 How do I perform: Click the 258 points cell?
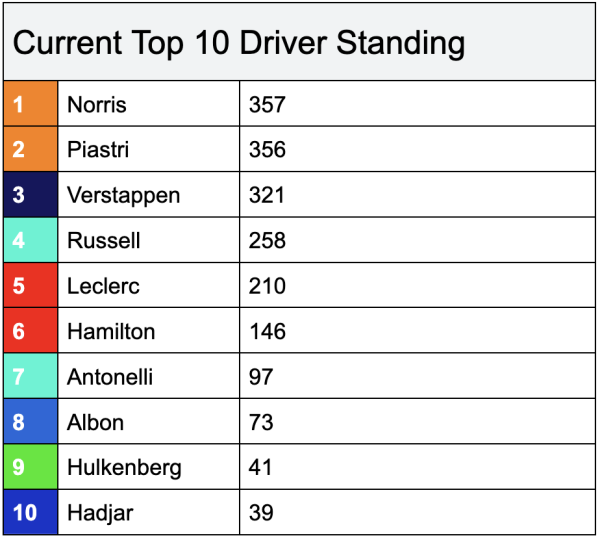tap(416, 241)
